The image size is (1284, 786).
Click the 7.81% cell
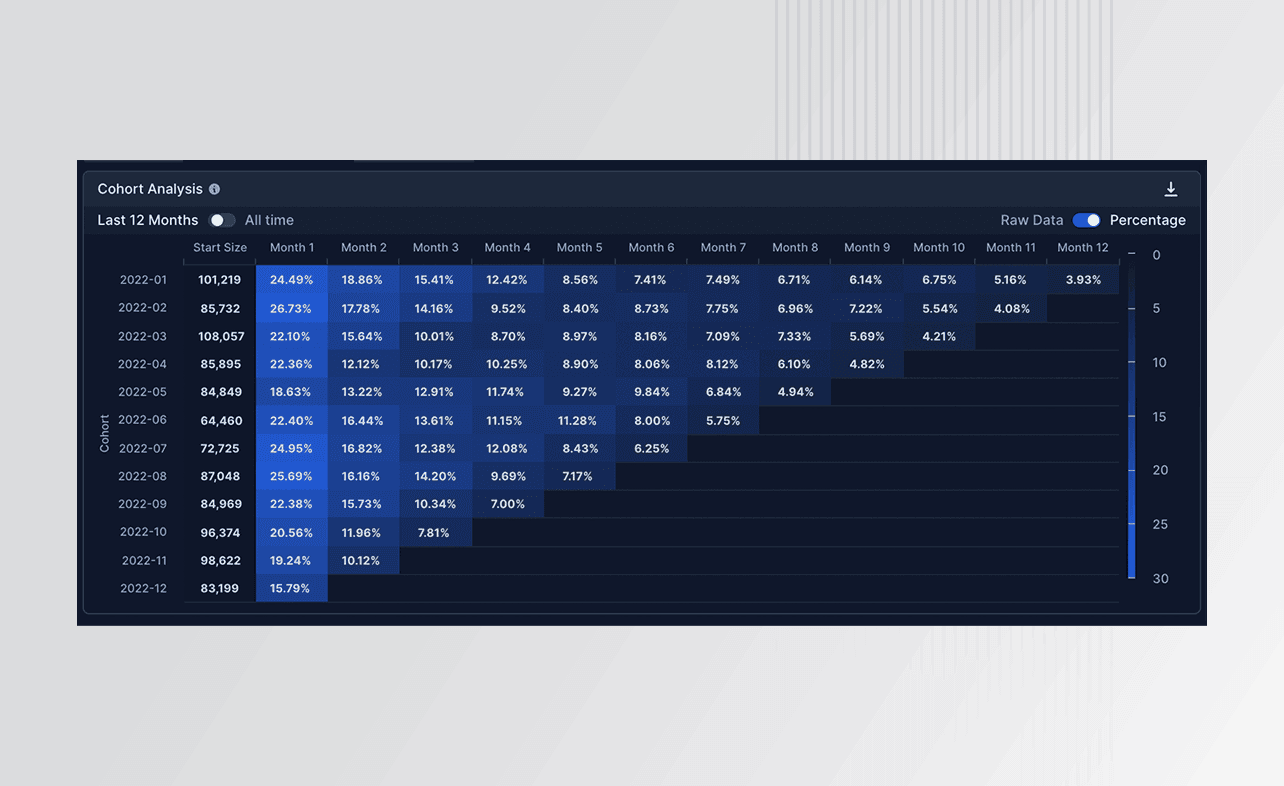tap(435, 532)
